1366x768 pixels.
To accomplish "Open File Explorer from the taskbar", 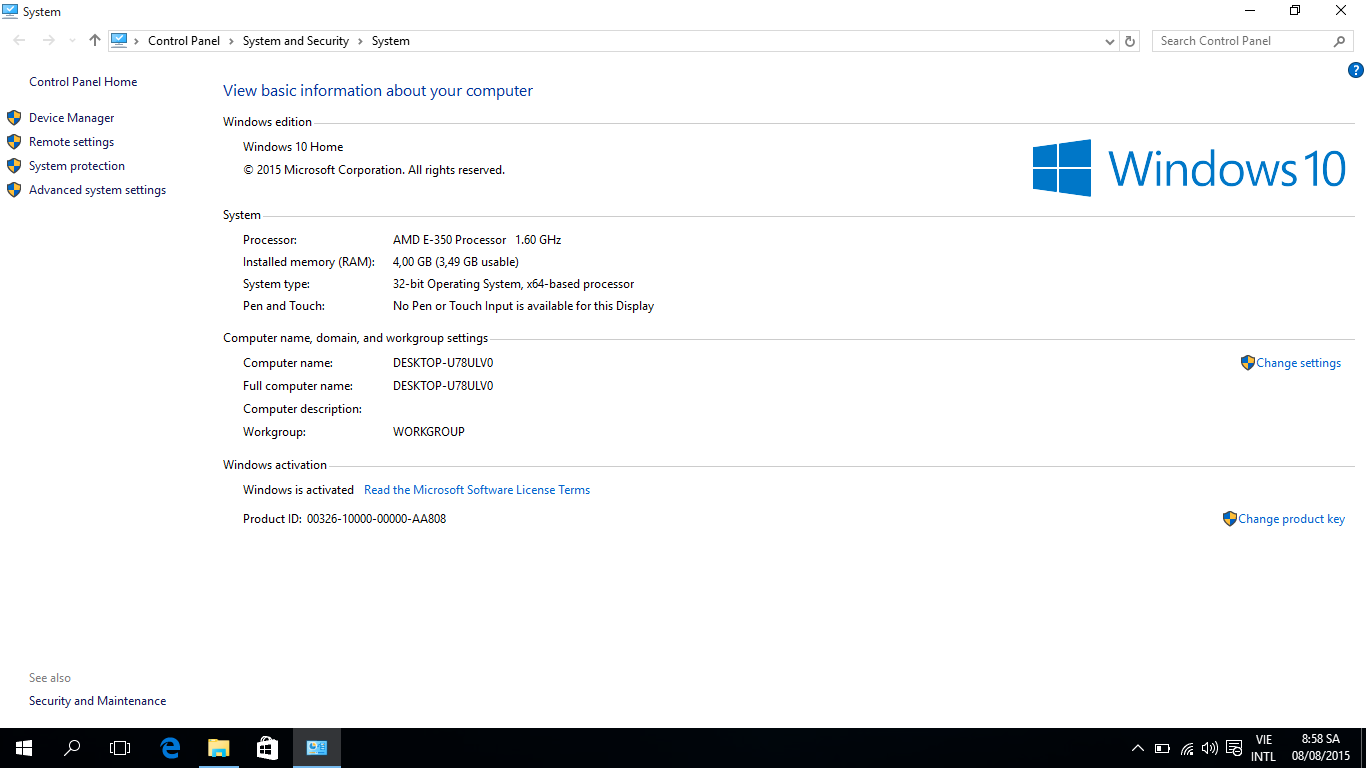I will click(218, 748).
